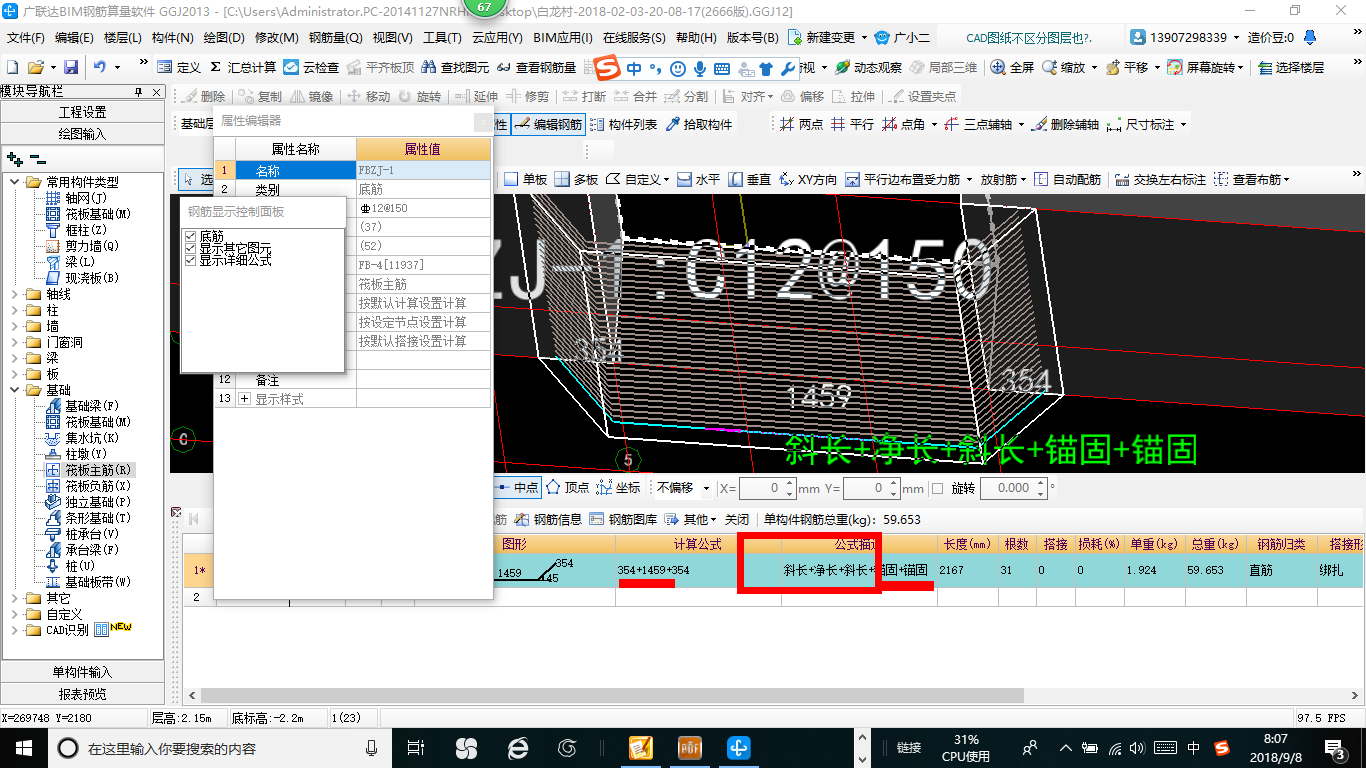Choose XY方向 rebar layout
This screenshot has height=768, width=1366.
tap(807, 179)
